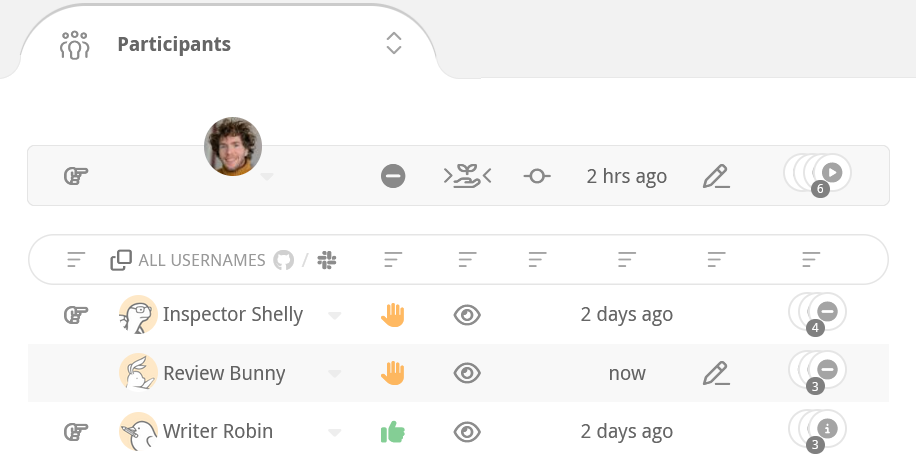Click the pencil edit icon in top row
The width and height of the screenshot is (916, 463).
pyautogui.click(x=716, y=177)
